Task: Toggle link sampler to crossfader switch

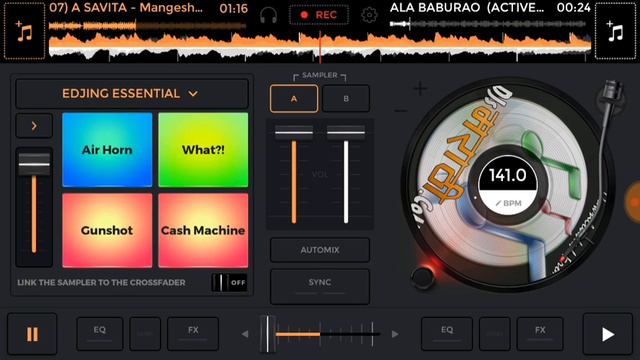Action: (x=229, y=282)
